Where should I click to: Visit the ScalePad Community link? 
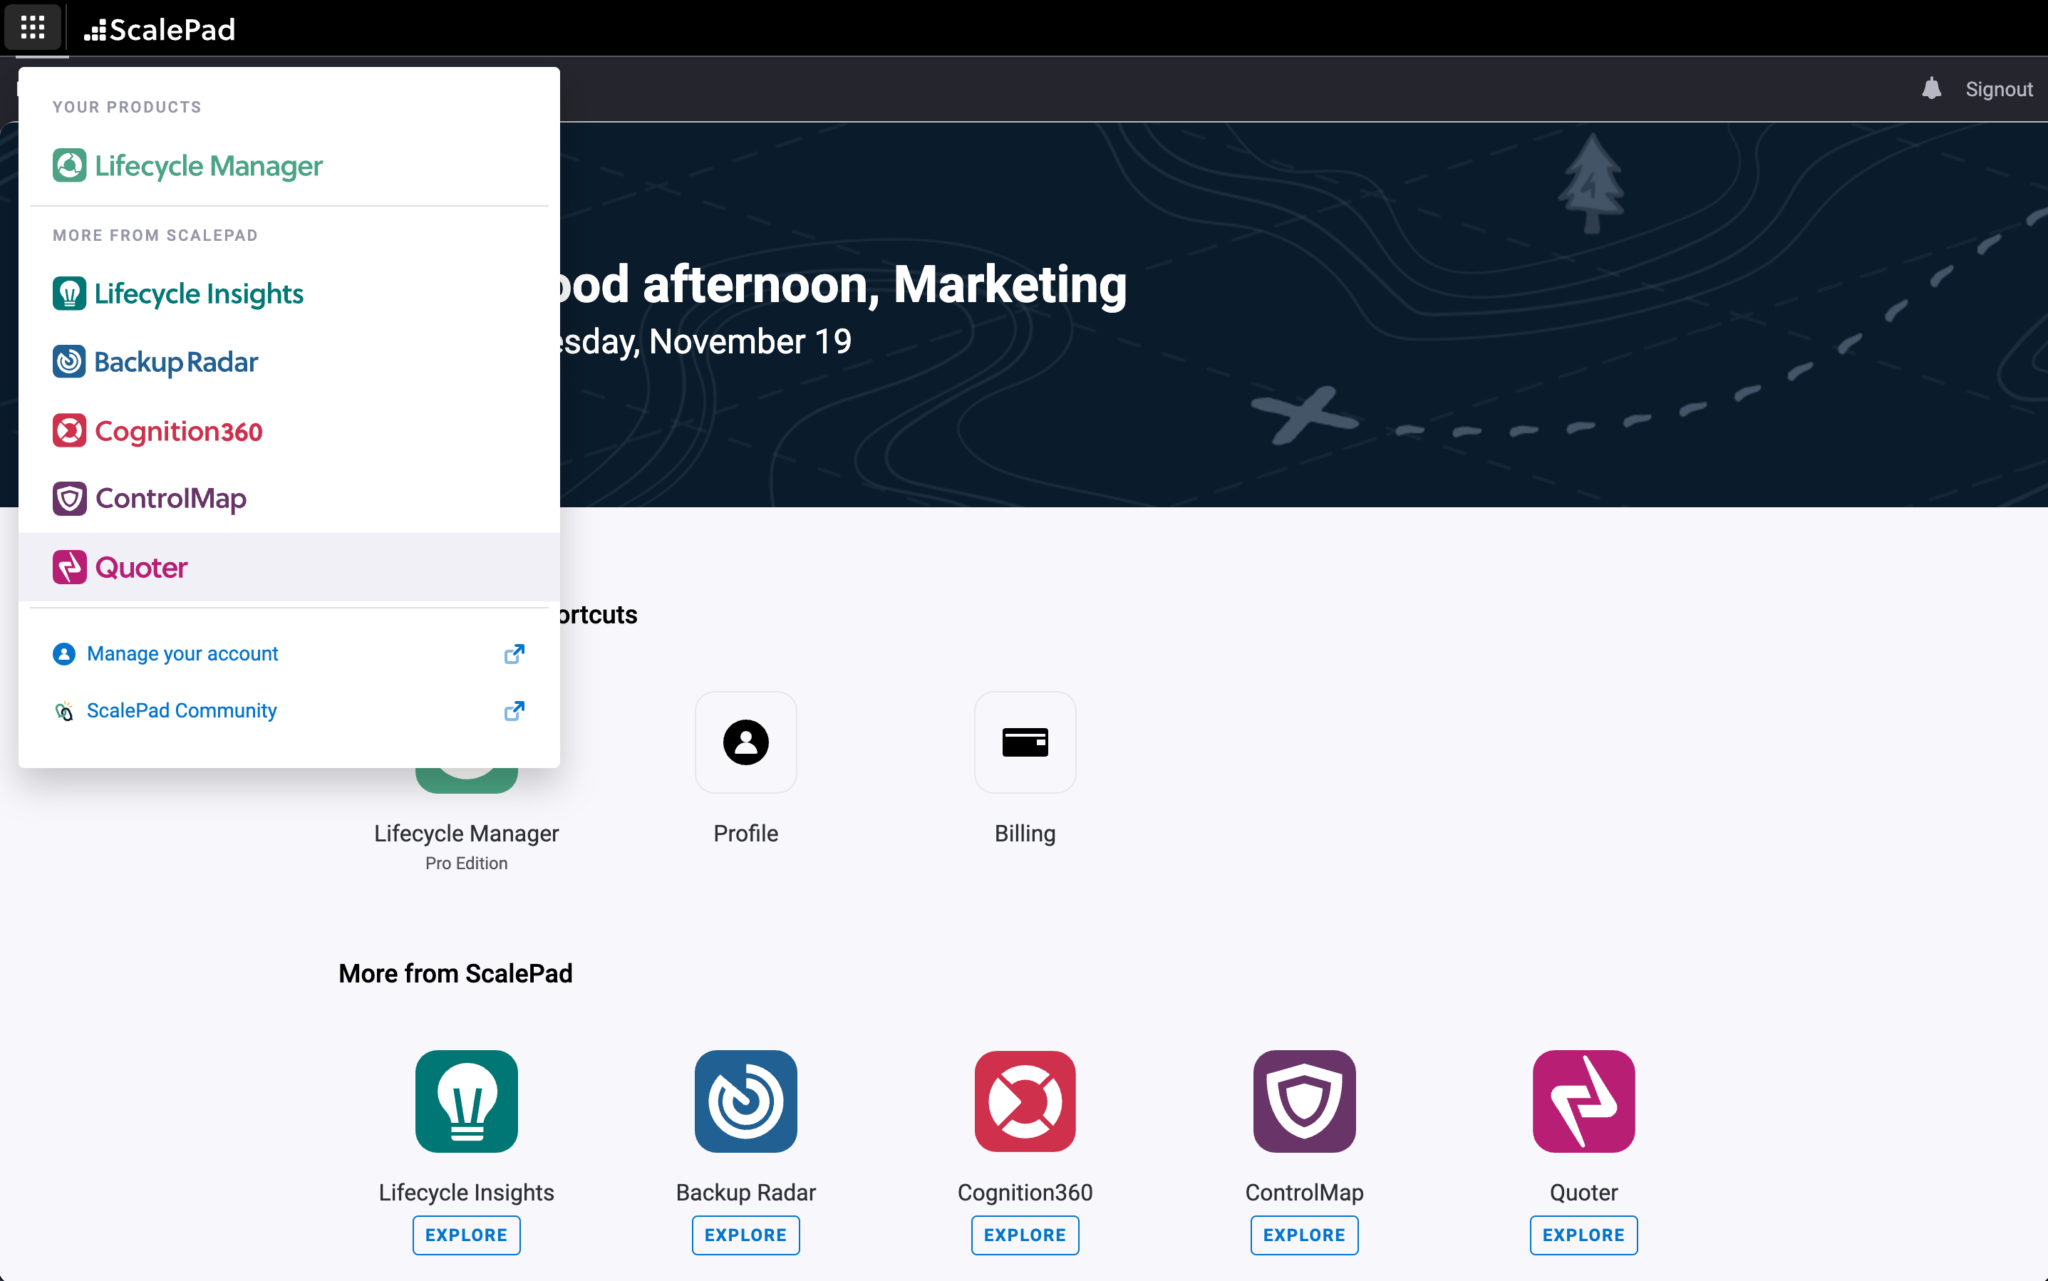point(181,710)
